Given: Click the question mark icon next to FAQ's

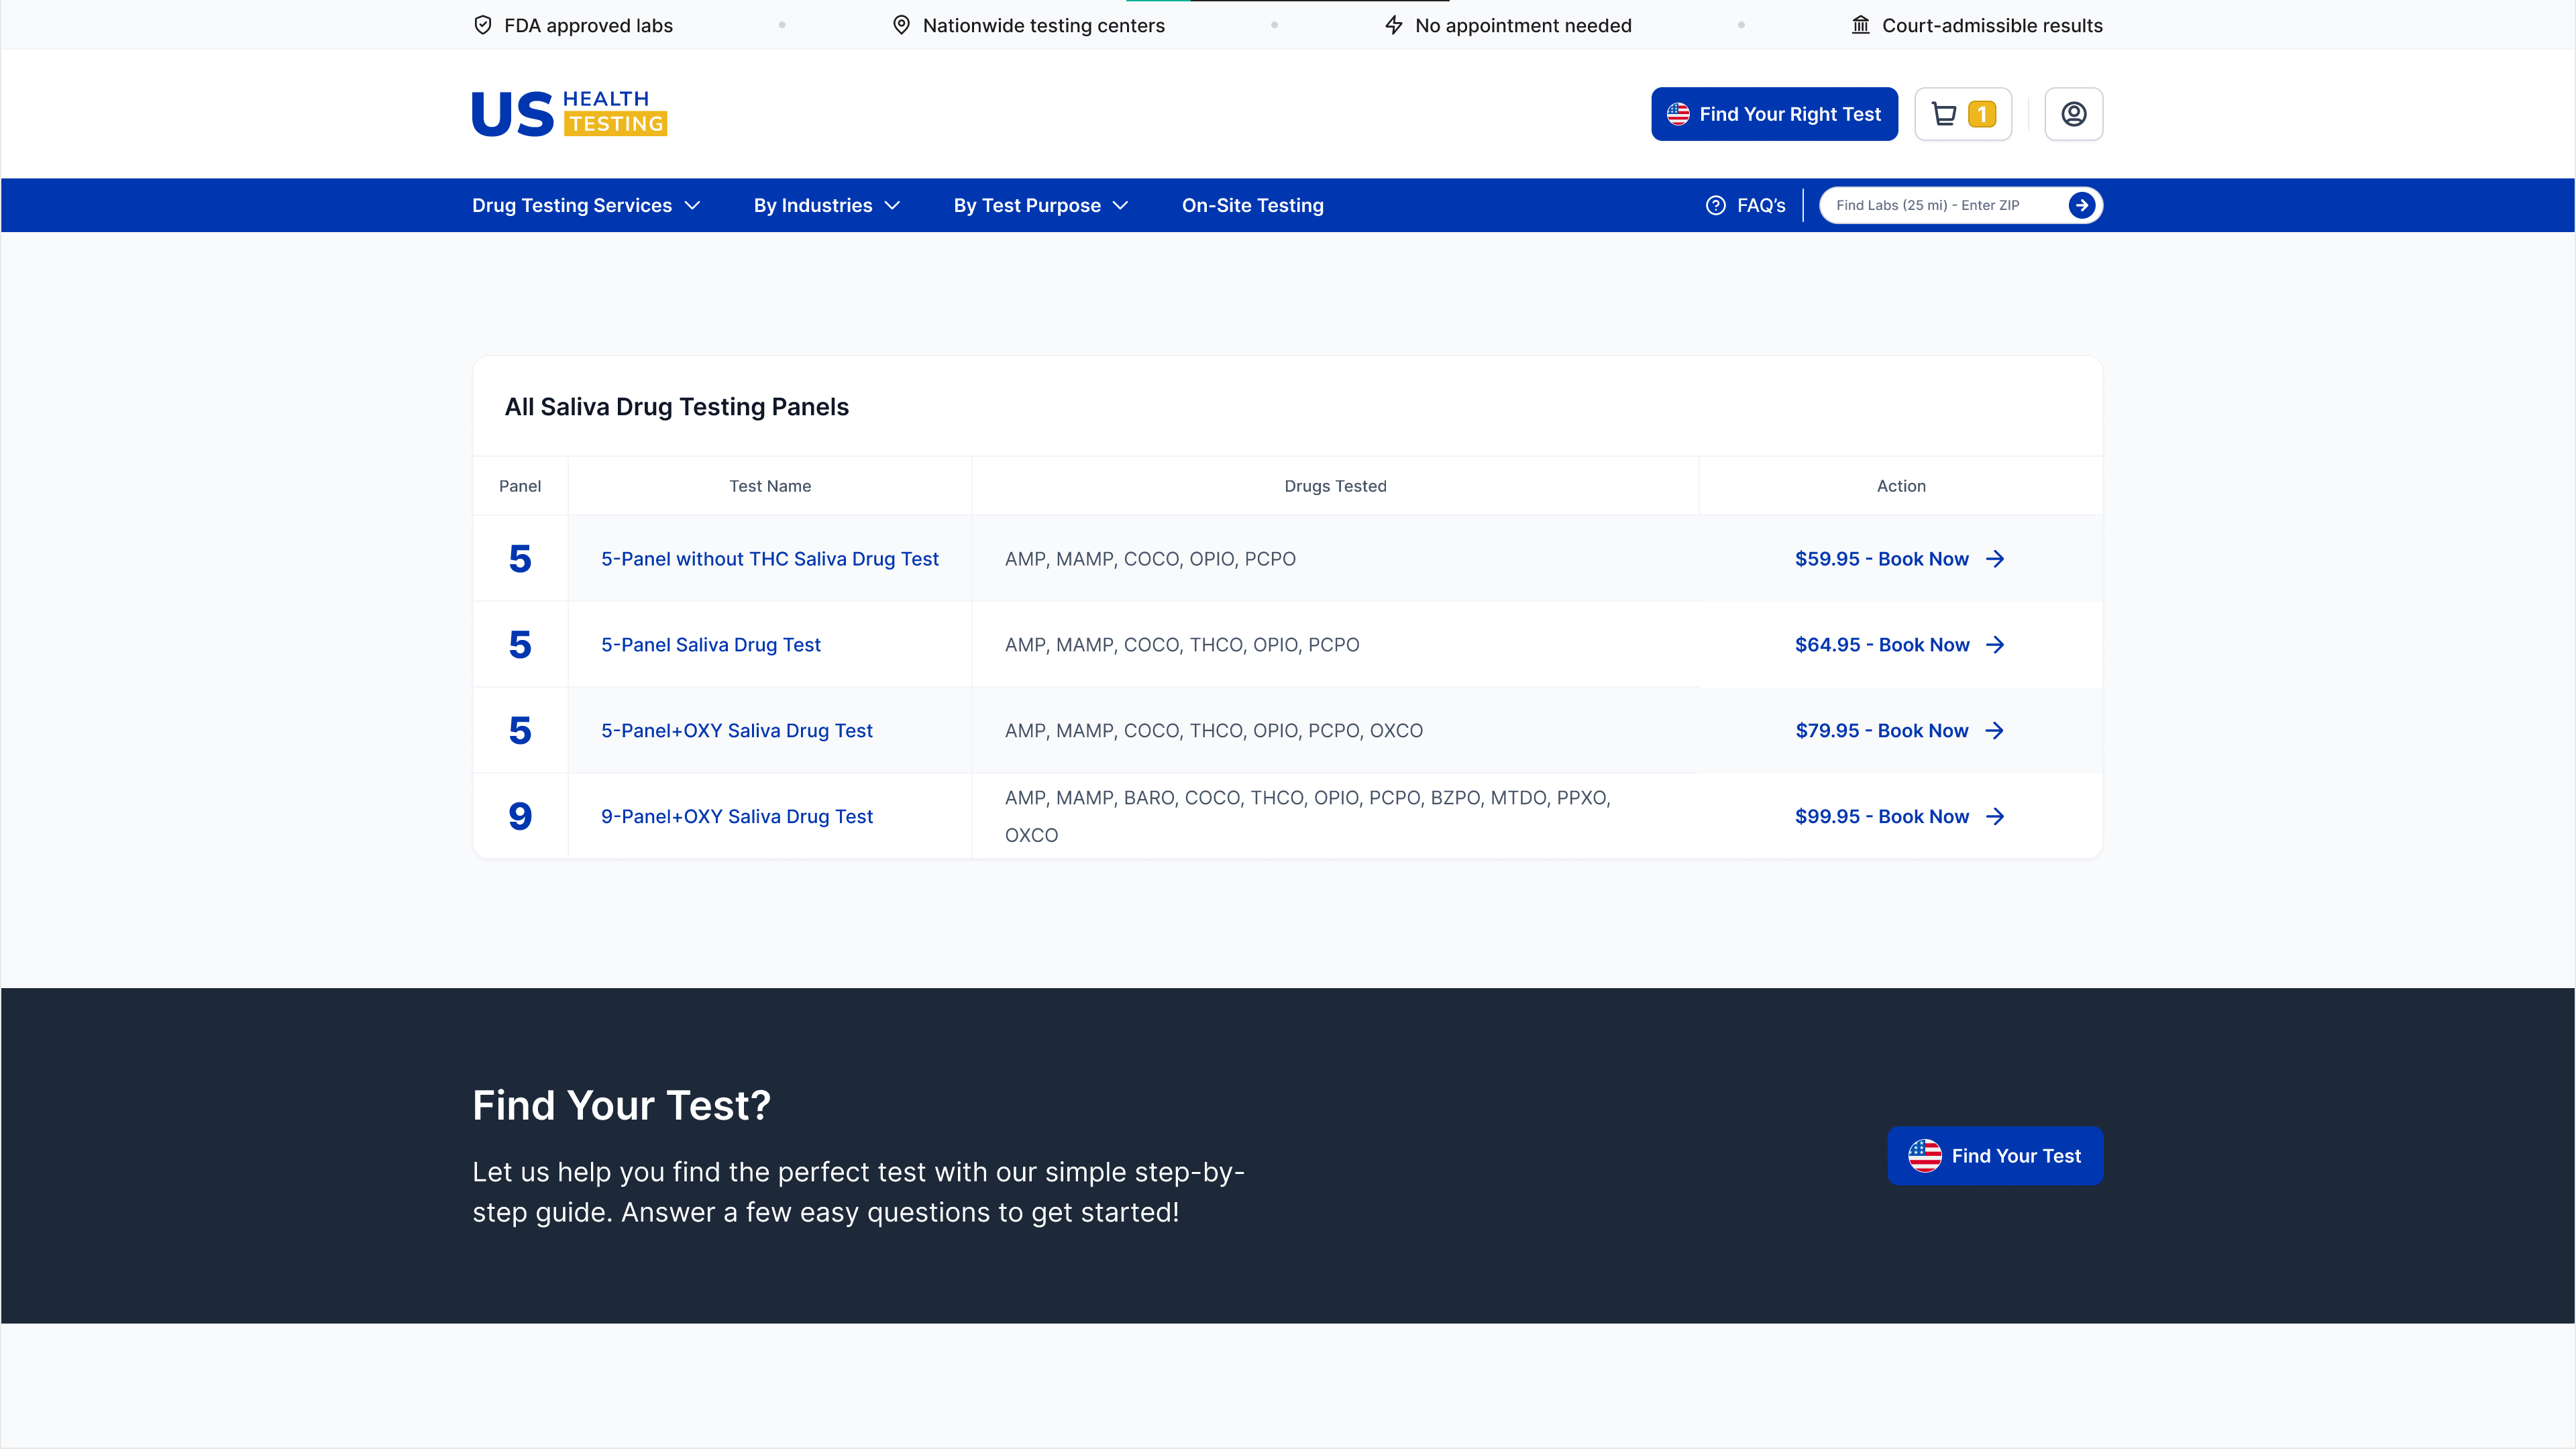Looking at the screenshot, I should click(1715, 205).
